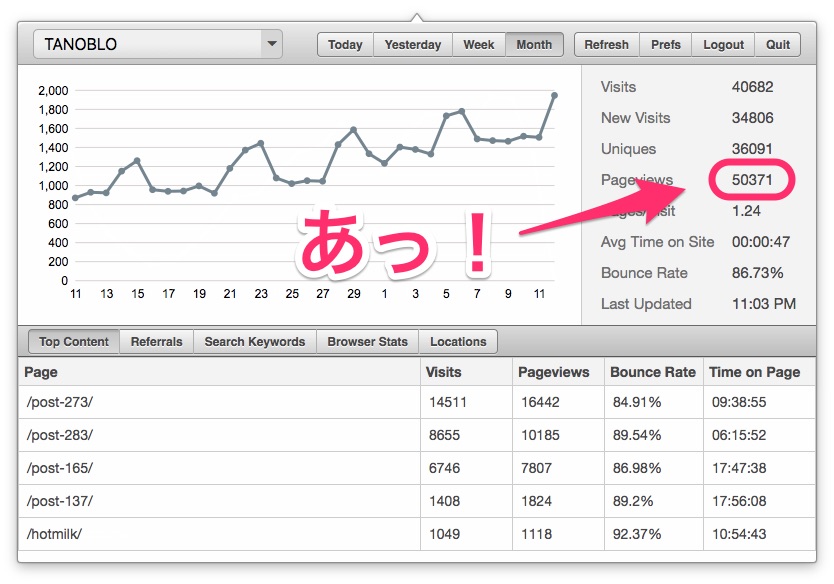Screen dimensions: 834x584
Task: Select the /hotmilk/ page row
Action: [417, 534]
